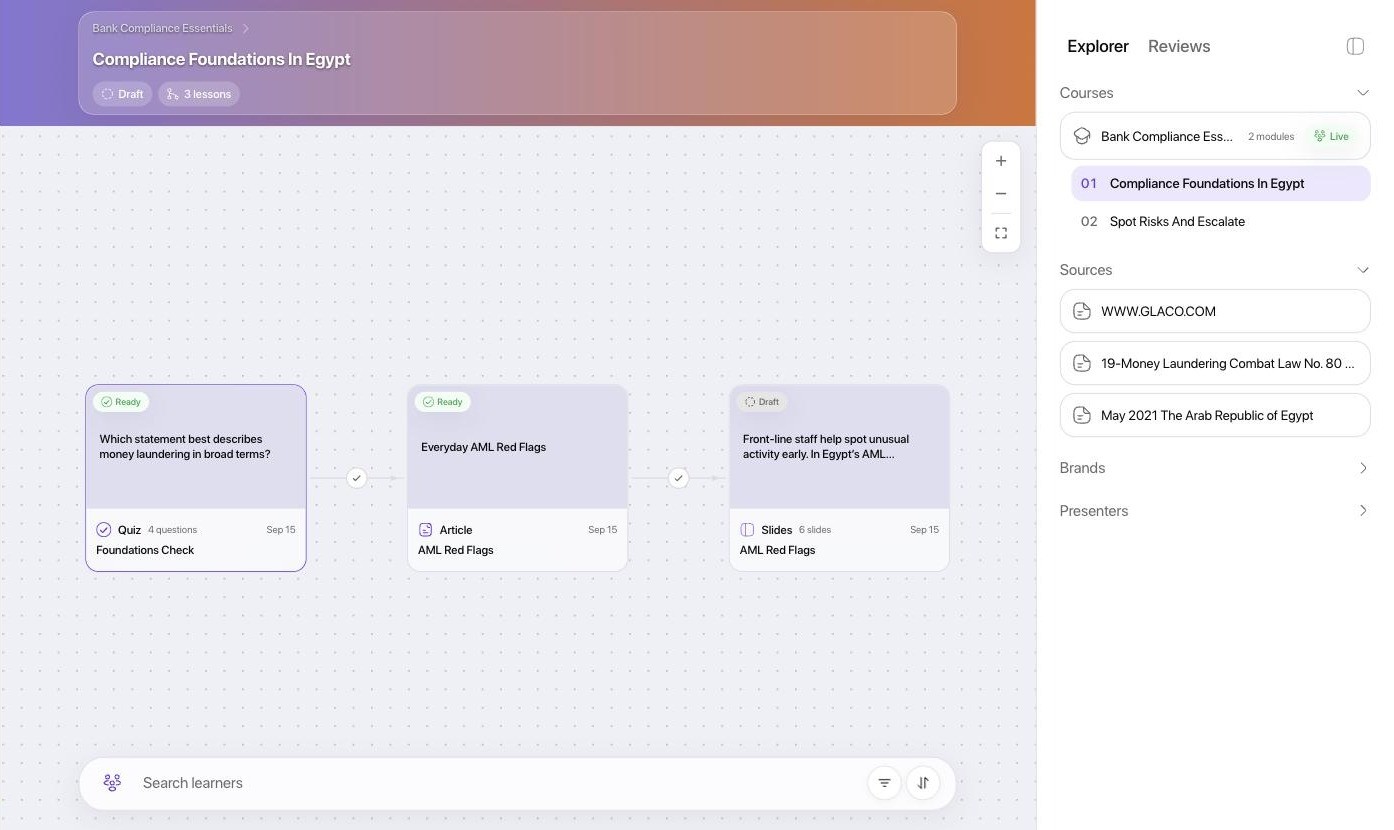Open the filter learners icon

pos(884,783)
